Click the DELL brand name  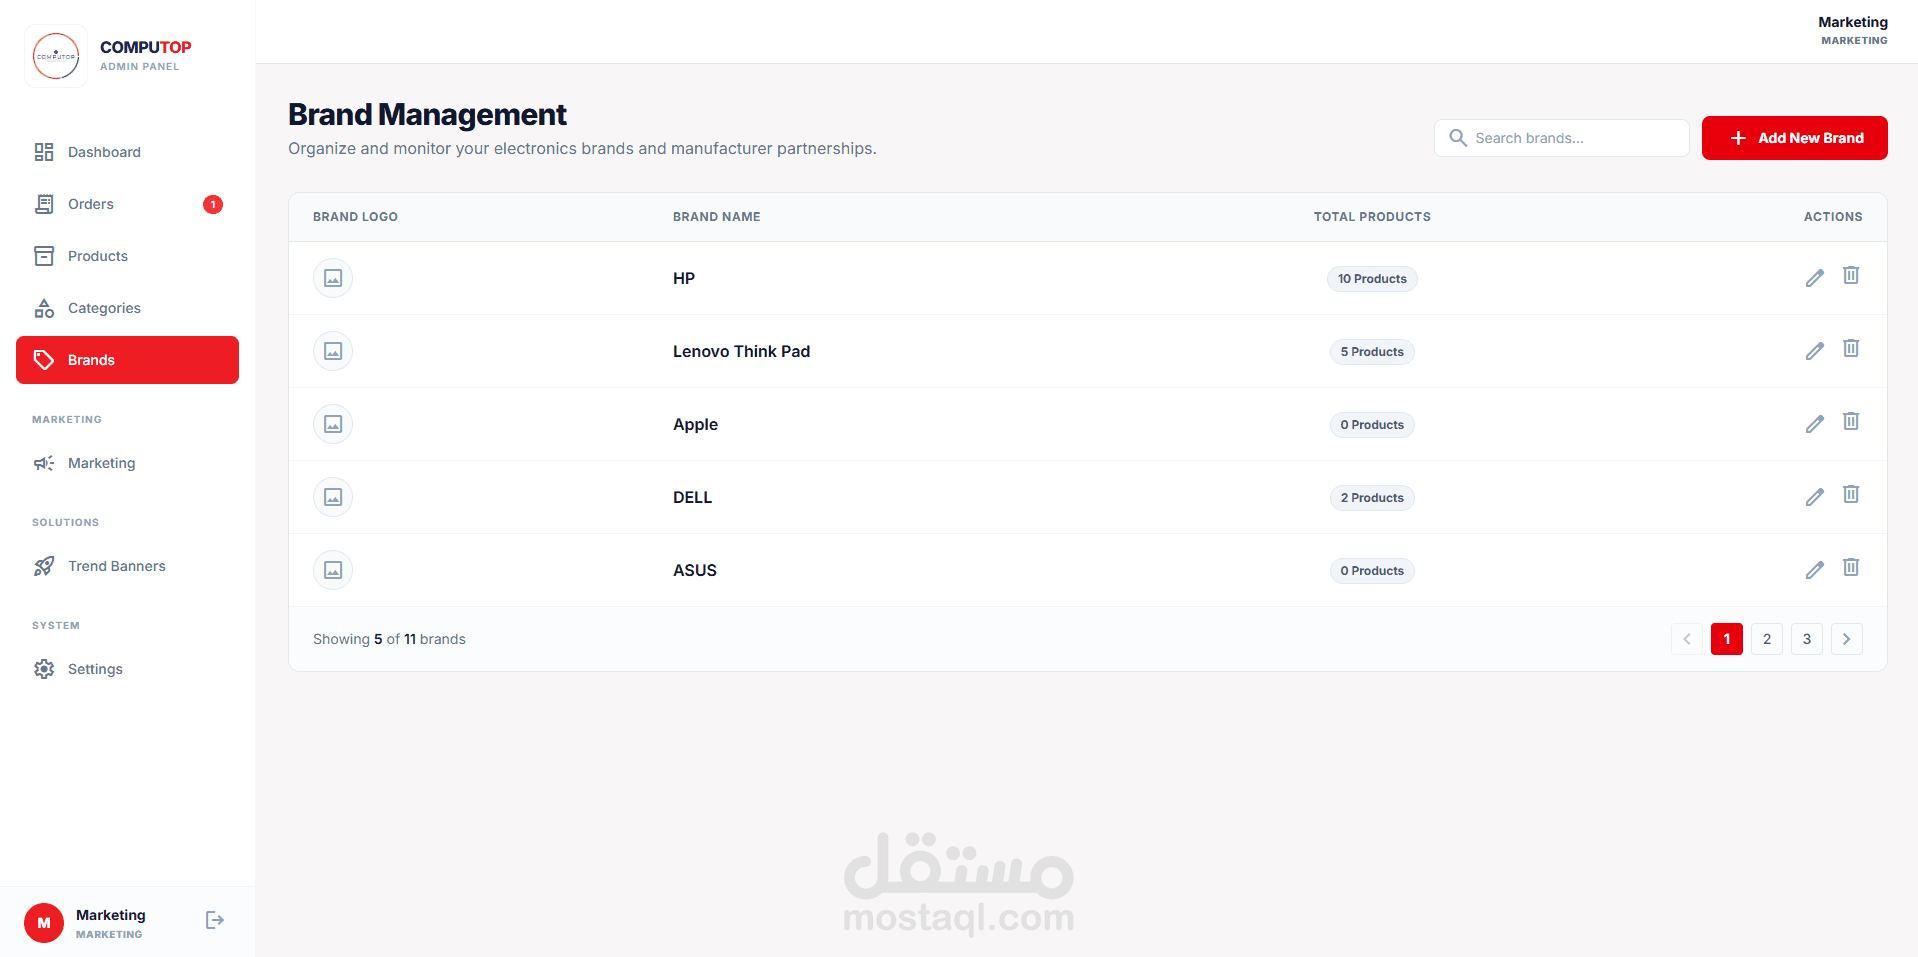pos(692,497)
